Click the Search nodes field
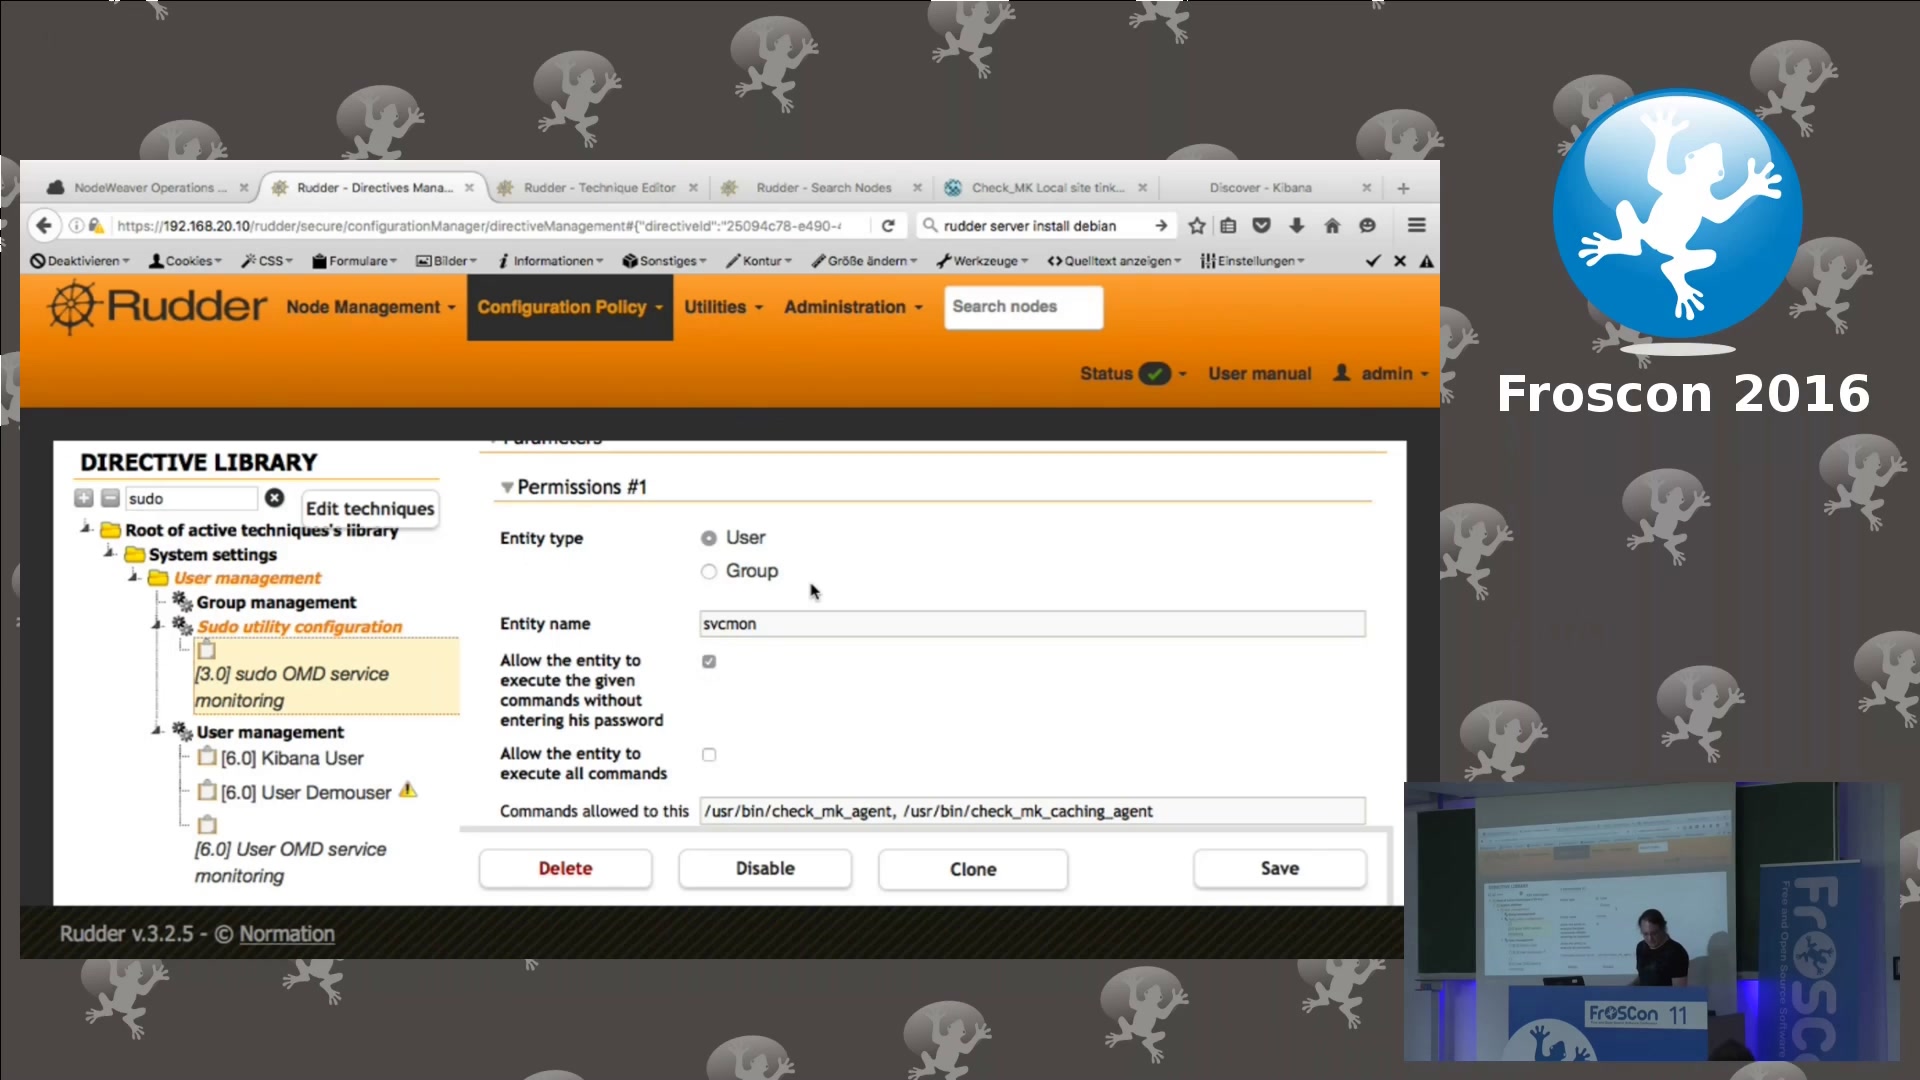Image resolution: width=1920 pixels, height=1080 pixels. click(x=1023, y=307)
